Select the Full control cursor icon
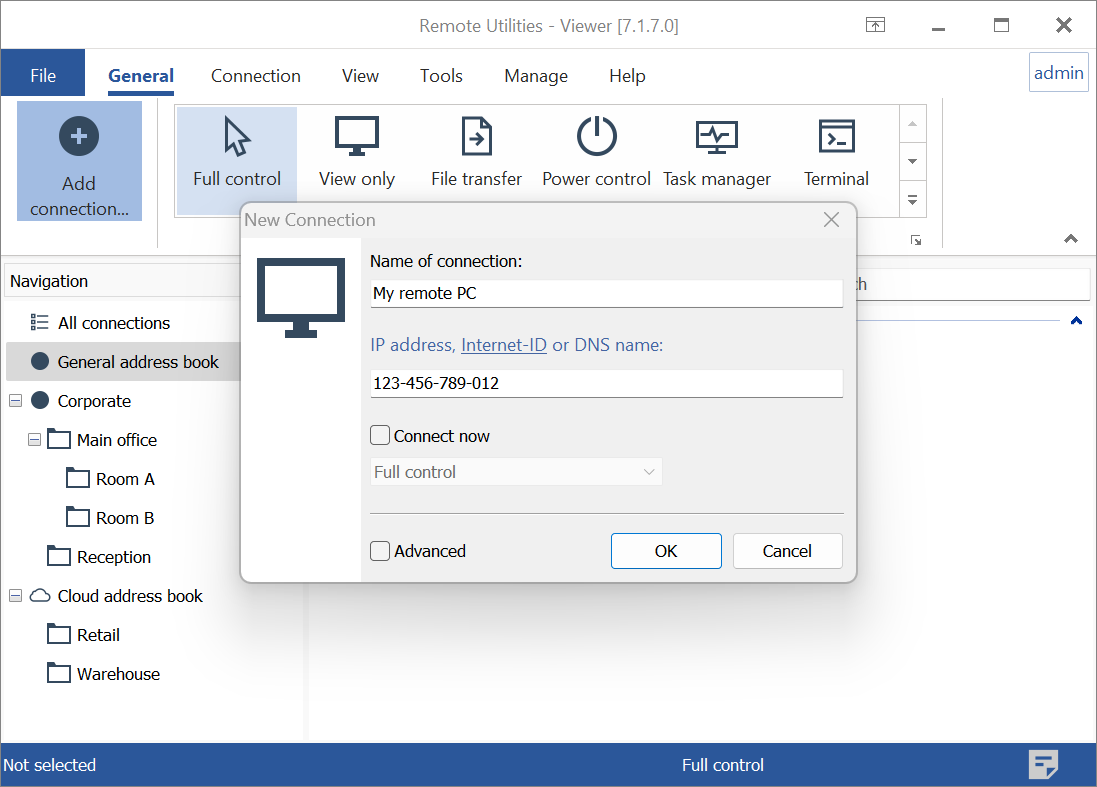1097x787 pixels. [237, 137]
